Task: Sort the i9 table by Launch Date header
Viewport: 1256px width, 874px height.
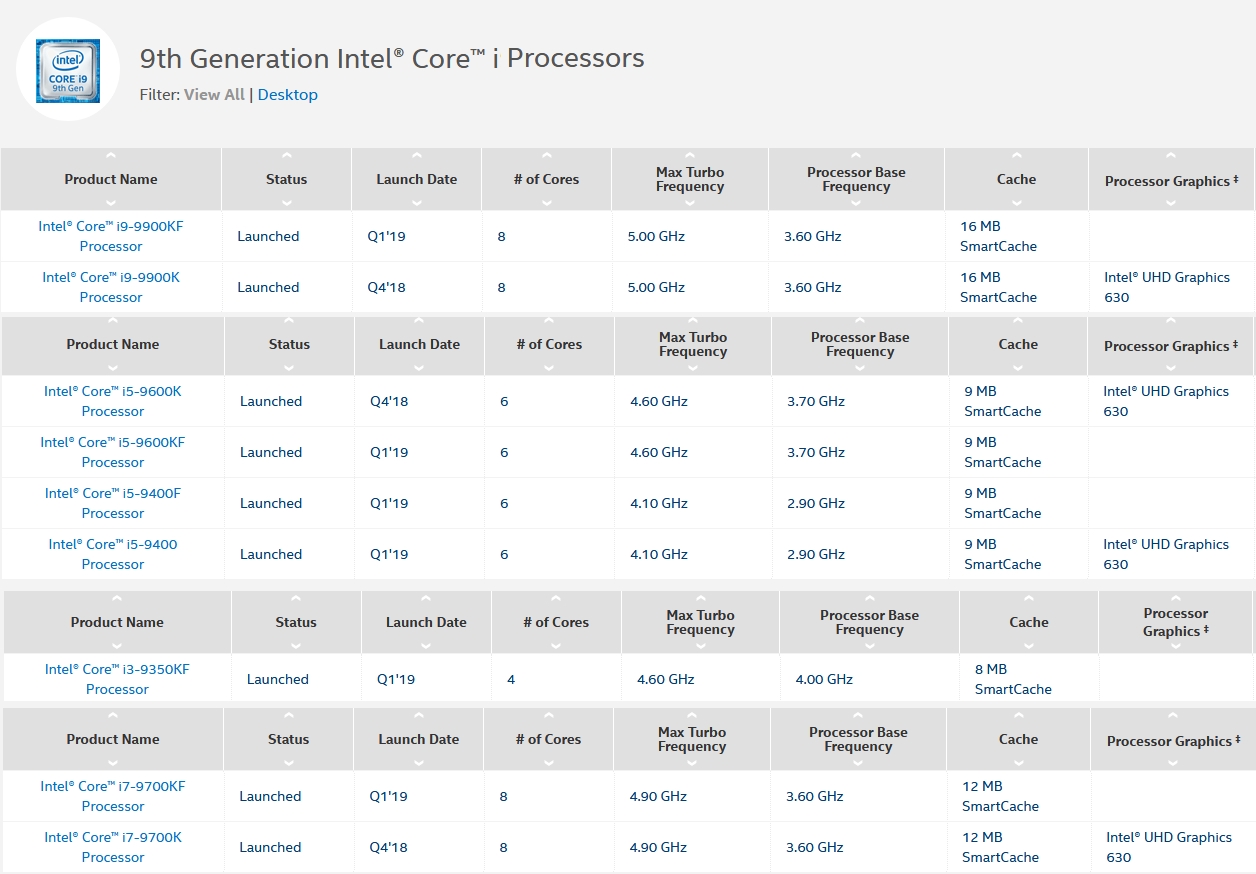Action: click(x=417, y=179)
